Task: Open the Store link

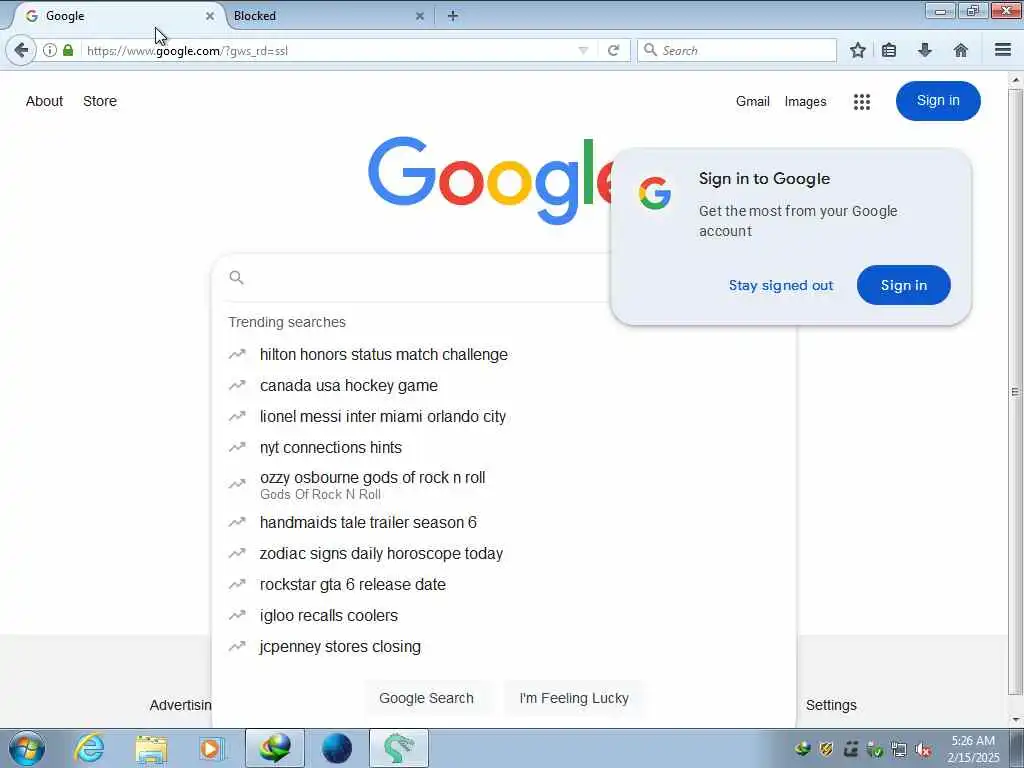Action: [x=100, y=101]
